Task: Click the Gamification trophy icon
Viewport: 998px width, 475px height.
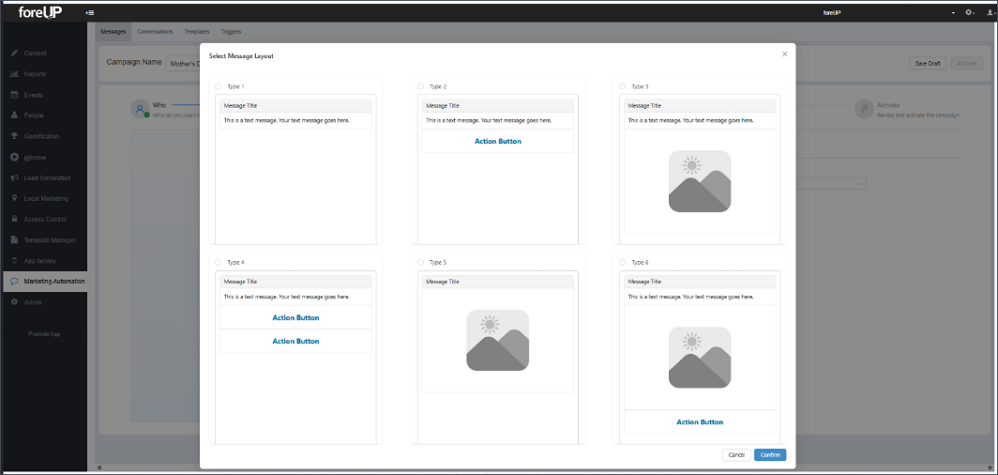Action: click(14, 136)
